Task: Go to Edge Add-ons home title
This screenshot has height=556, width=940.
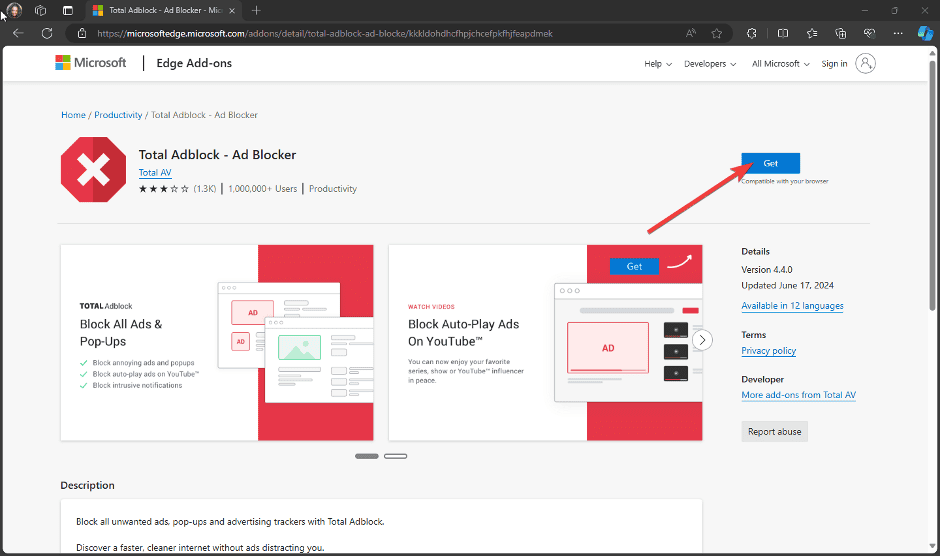Action: pos(194,63)
